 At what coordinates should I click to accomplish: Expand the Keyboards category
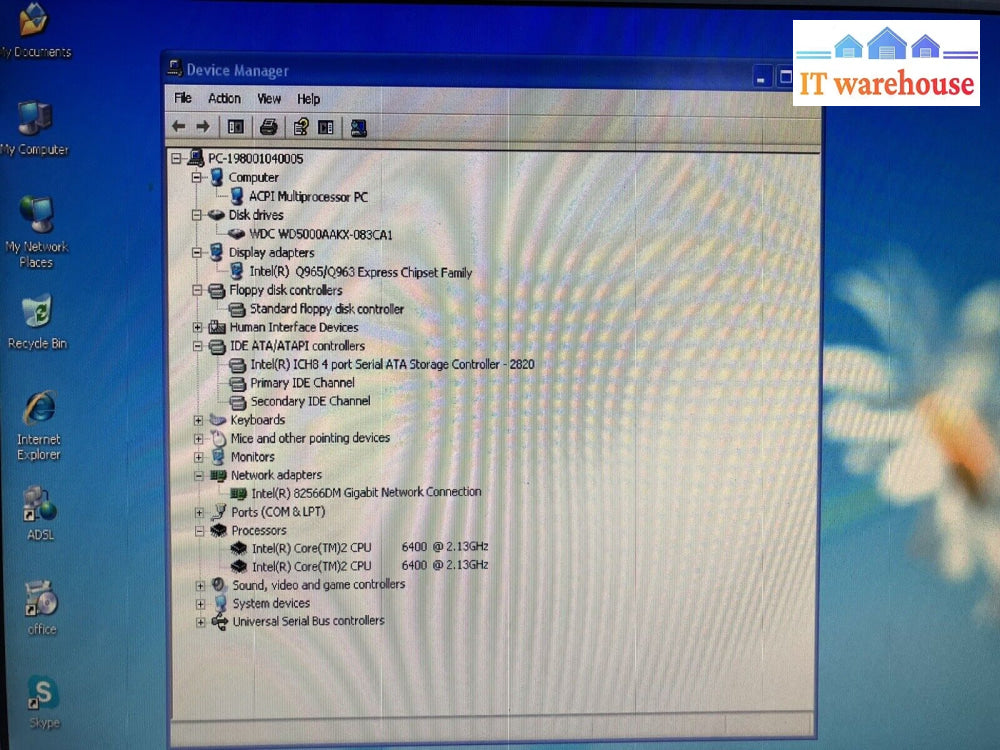(x=199, y=421)
